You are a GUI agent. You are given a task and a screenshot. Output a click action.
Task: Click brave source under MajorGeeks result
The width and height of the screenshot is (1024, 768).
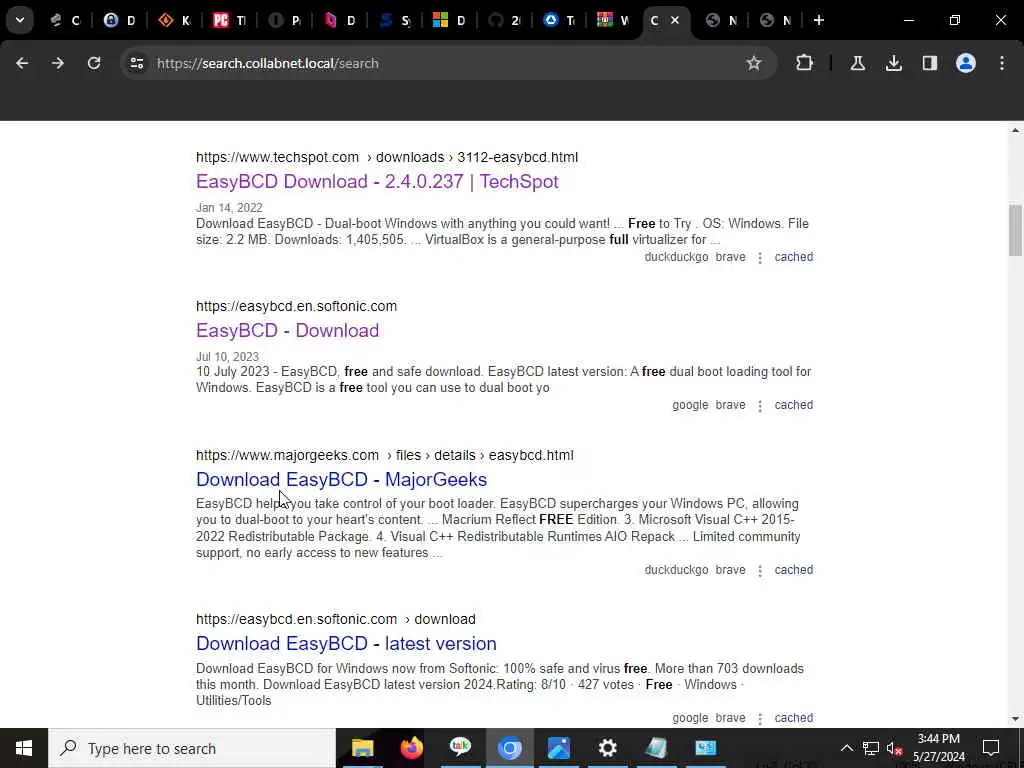tap(730, 569)
